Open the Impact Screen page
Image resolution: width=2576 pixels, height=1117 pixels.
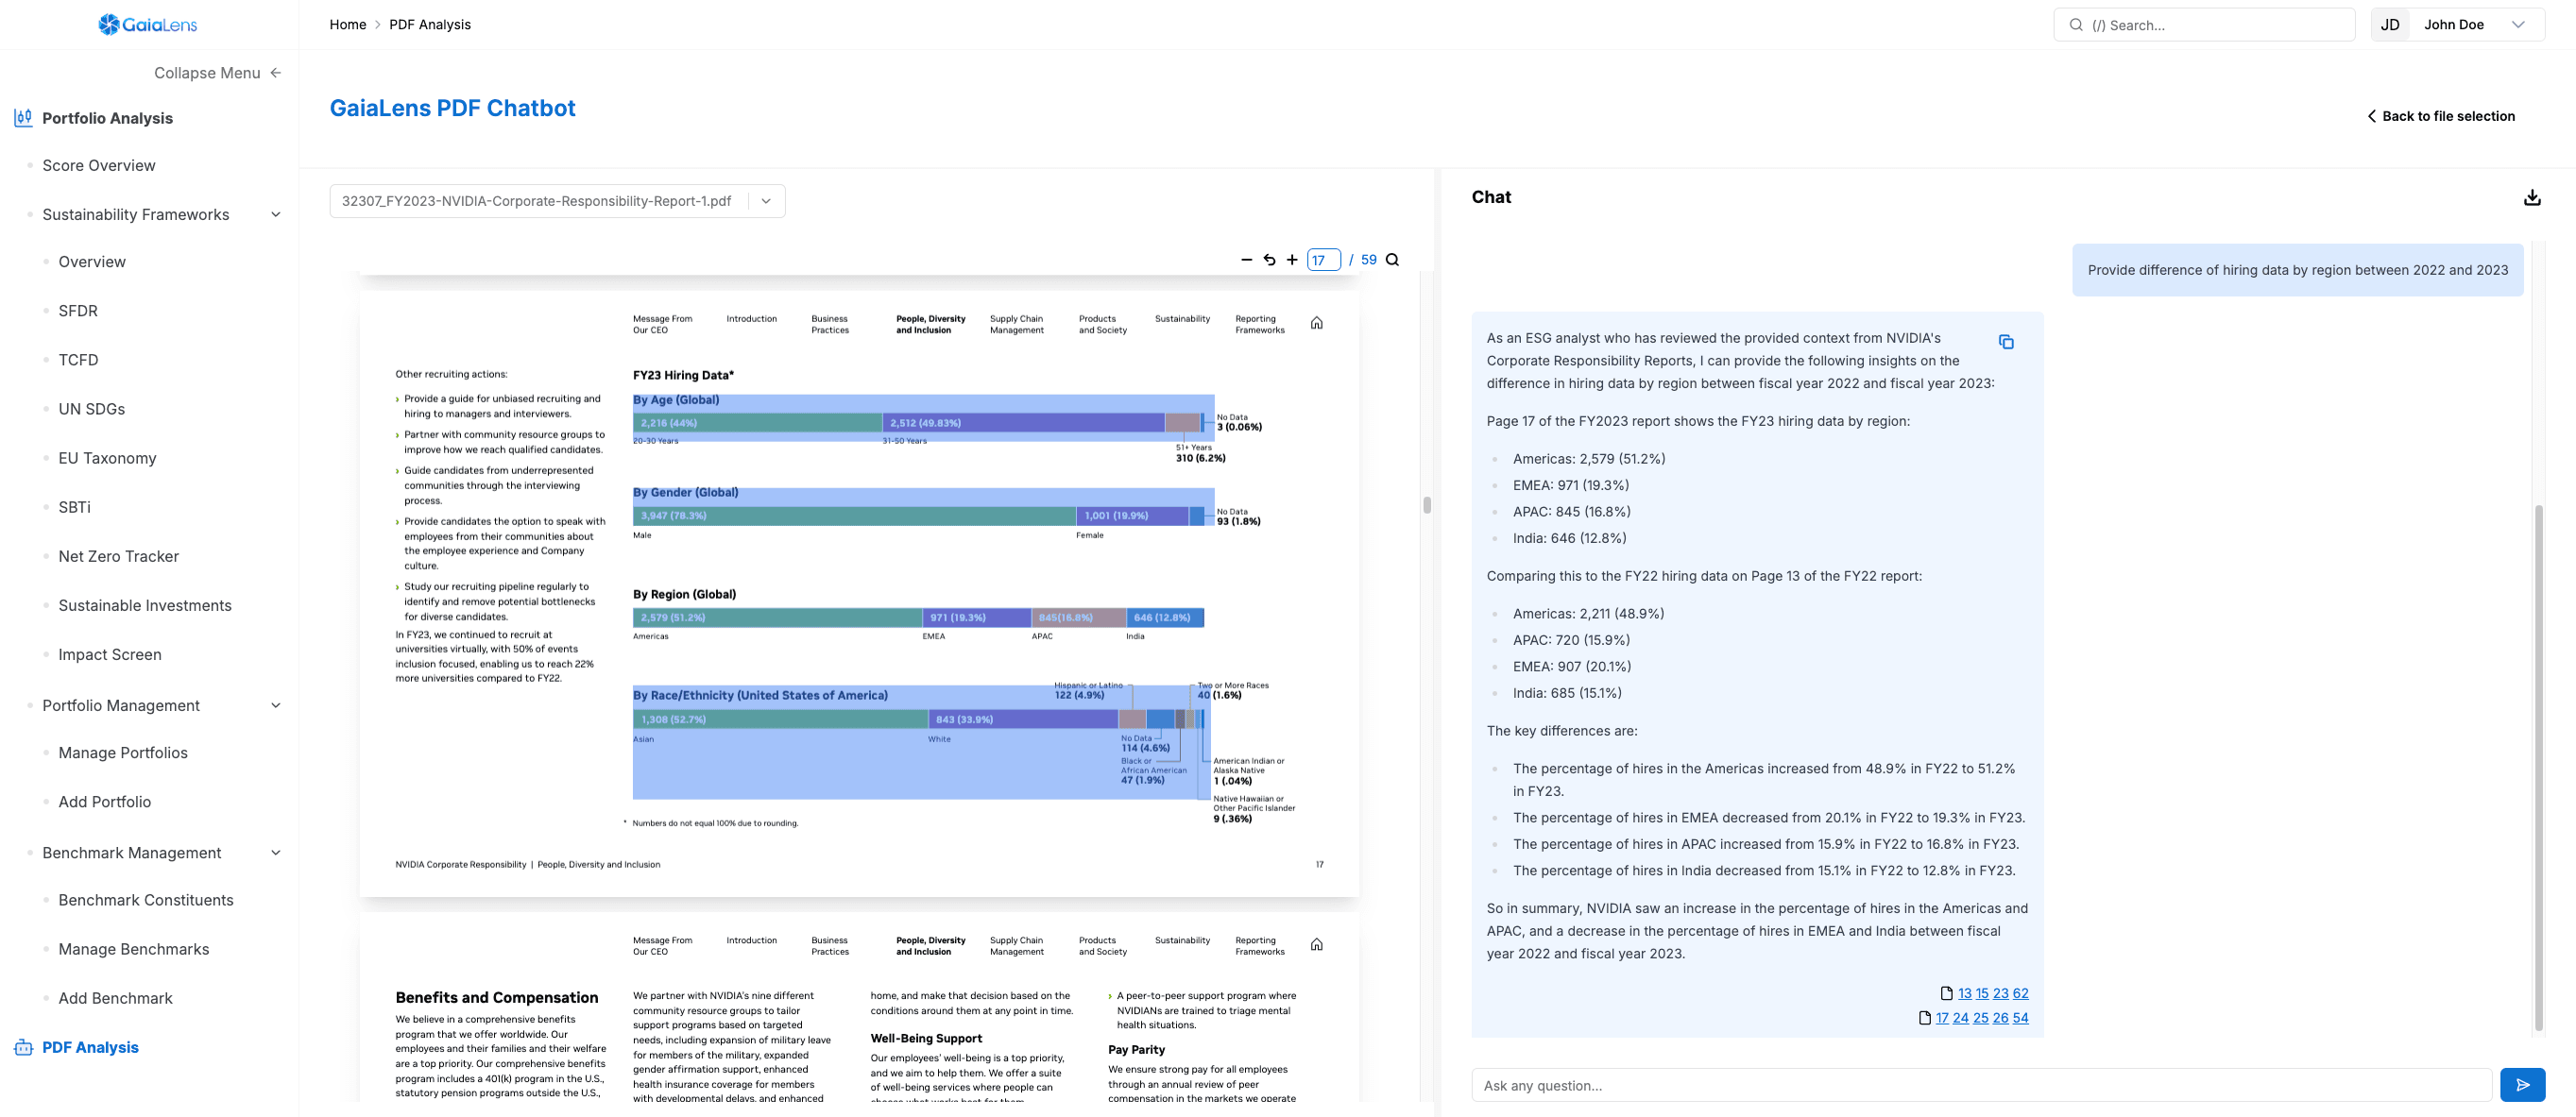click(x=110, y=654)
